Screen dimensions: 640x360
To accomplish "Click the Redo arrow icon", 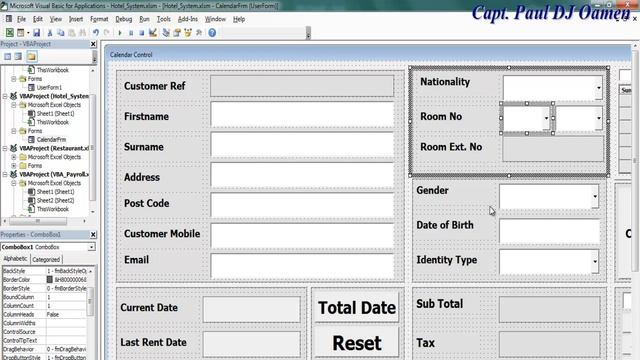I will pos(107,33).
